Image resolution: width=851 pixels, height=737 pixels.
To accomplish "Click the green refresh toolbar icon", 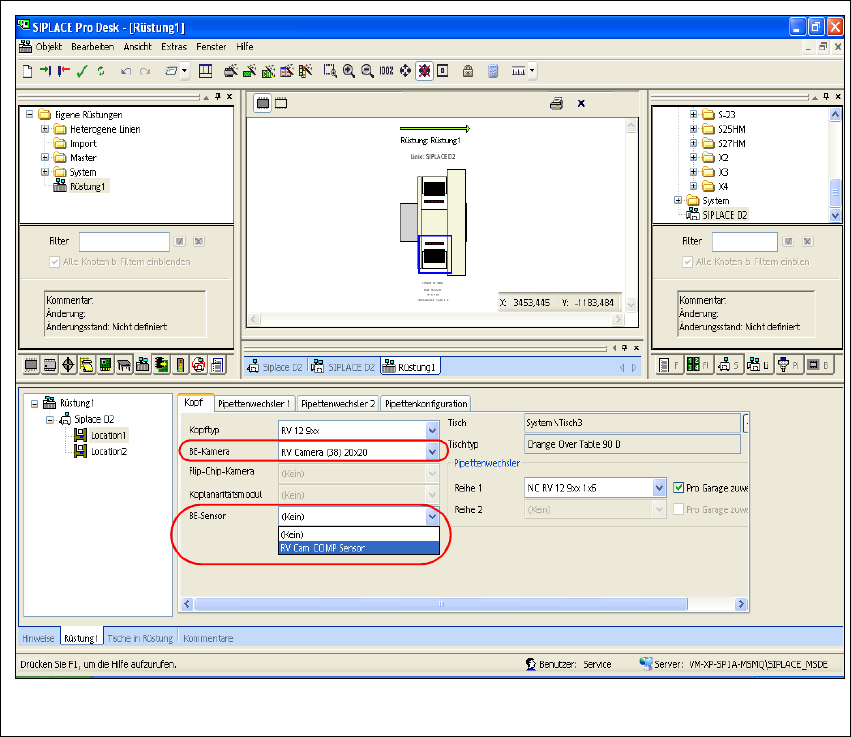I will point(101,71).
